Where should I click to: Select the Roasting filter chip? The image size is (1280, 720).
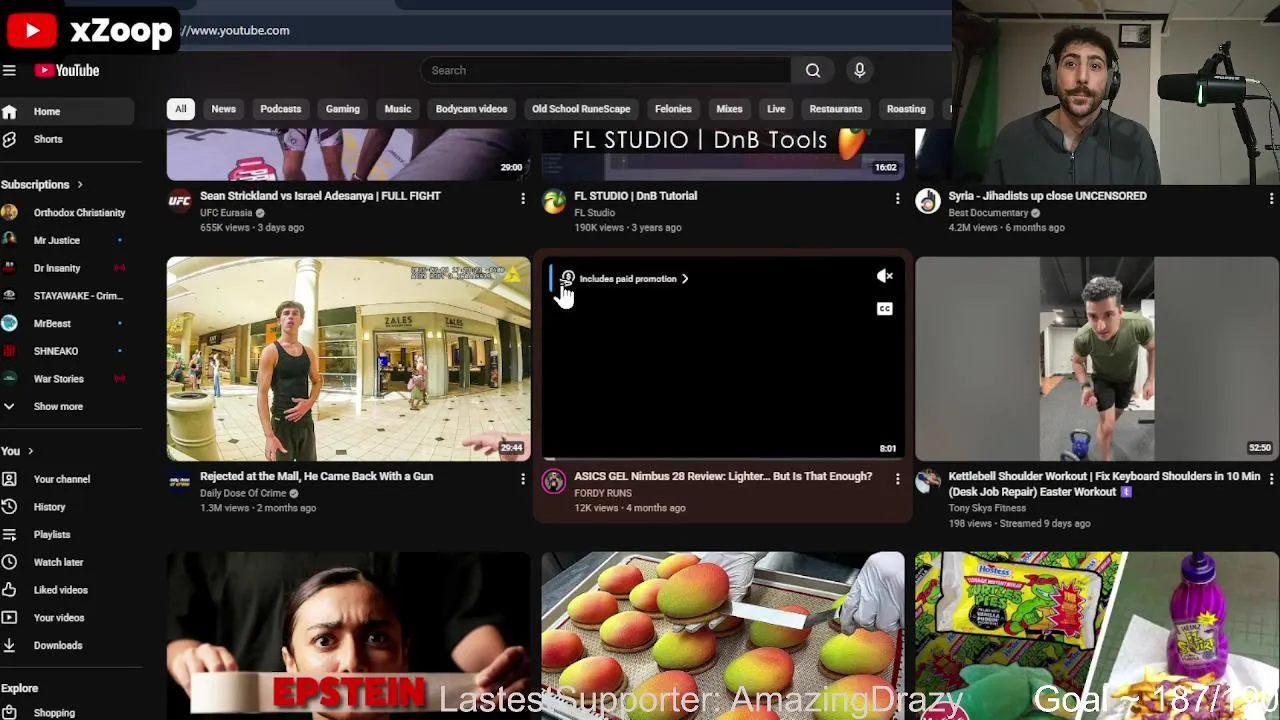906,109
